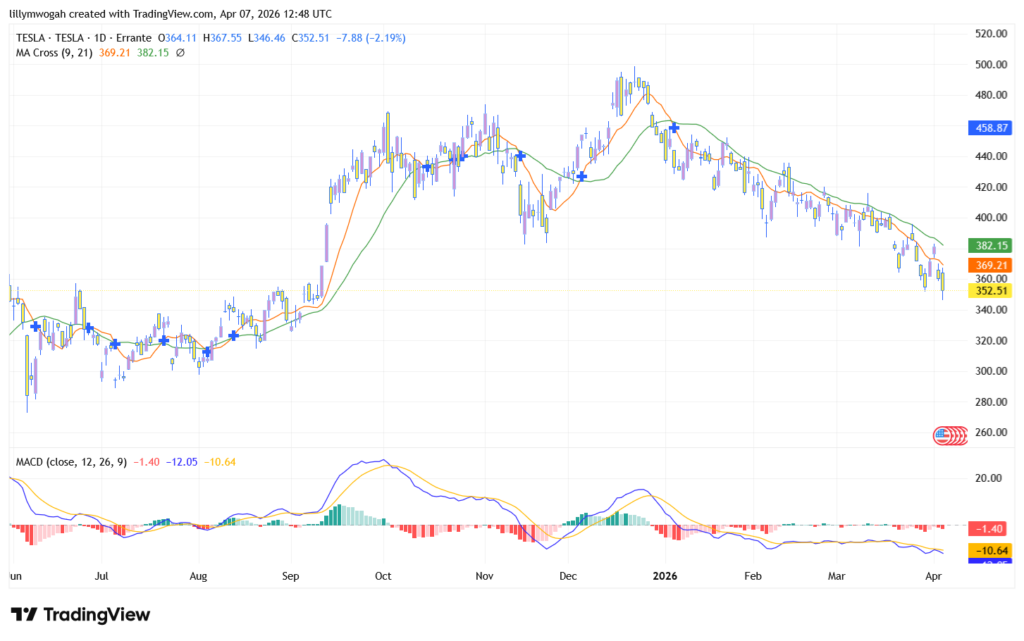Image resolution: width=1024 pixels, height=641 pixels.
Task: Select the leftmost blue MA cross marker
Action: point(36,326)
